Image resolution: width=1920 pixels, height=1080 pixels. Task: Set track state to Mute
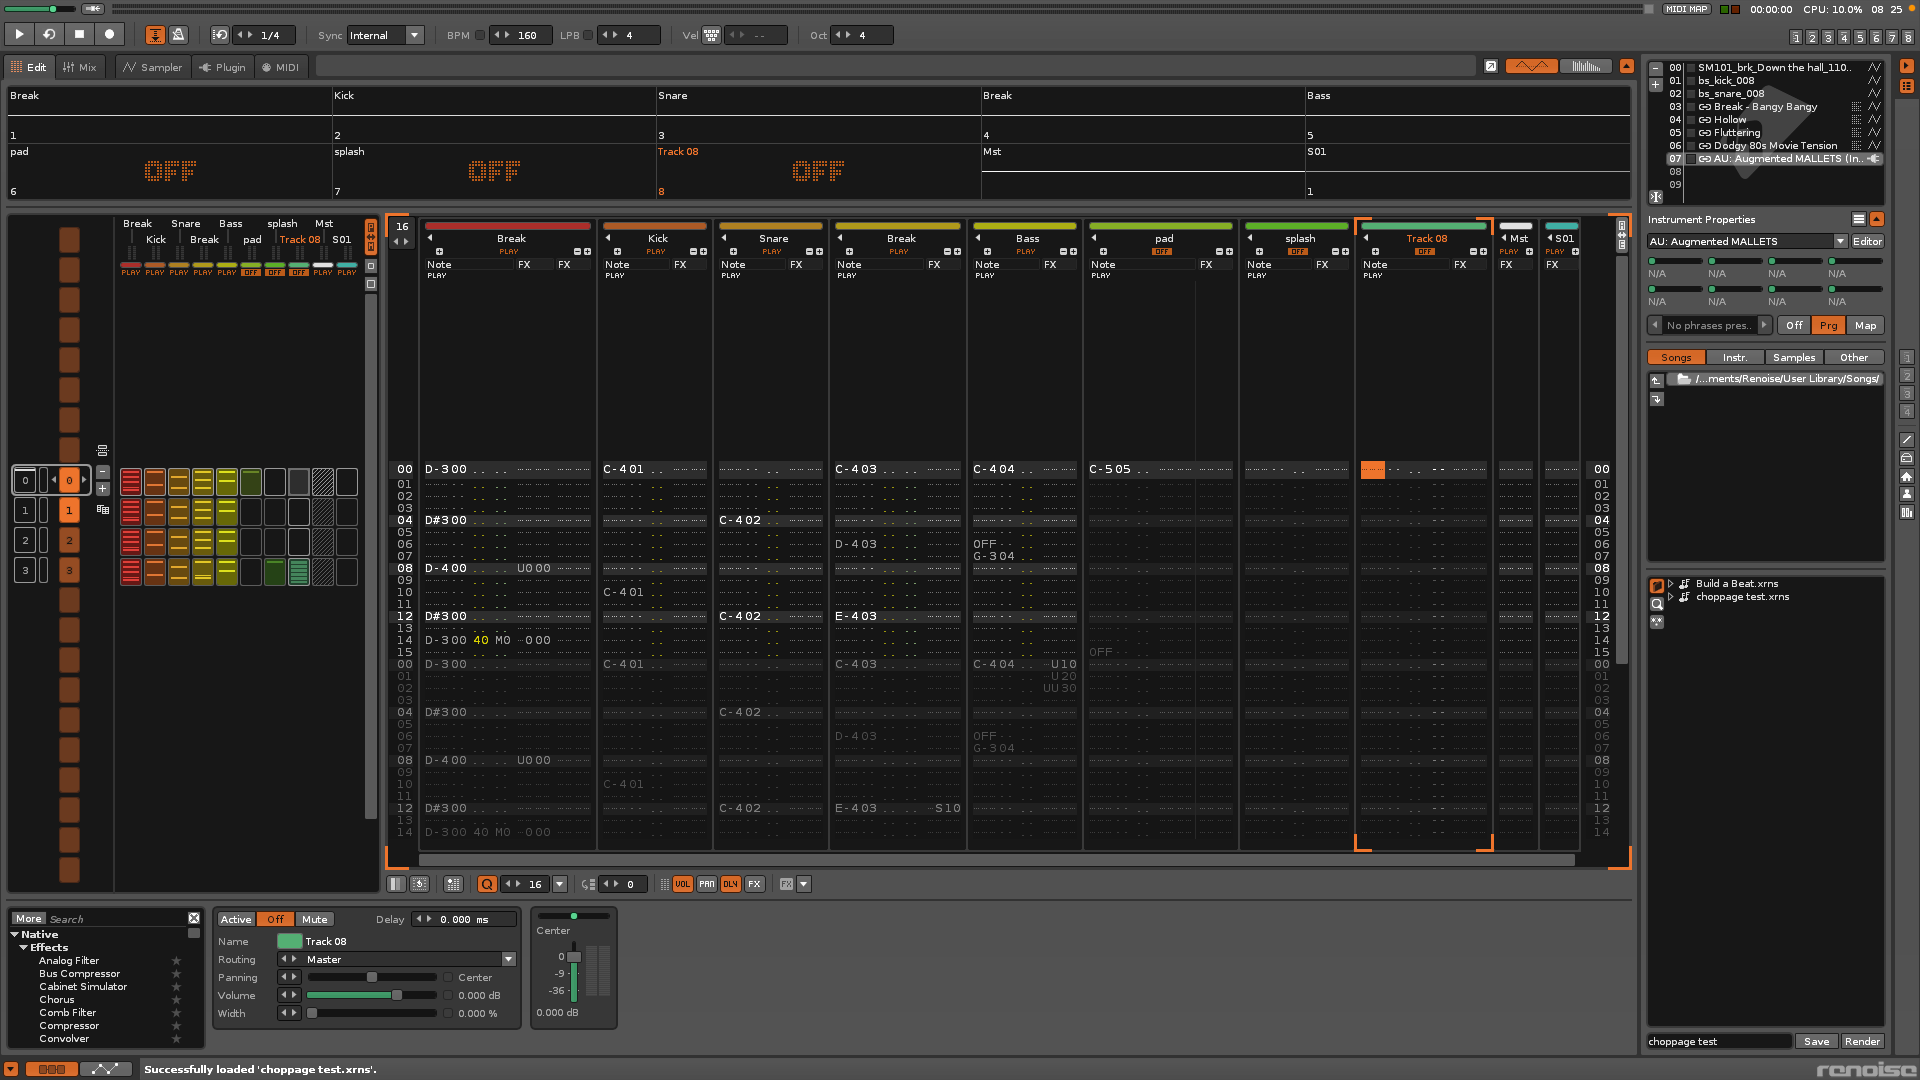(315, 919)
